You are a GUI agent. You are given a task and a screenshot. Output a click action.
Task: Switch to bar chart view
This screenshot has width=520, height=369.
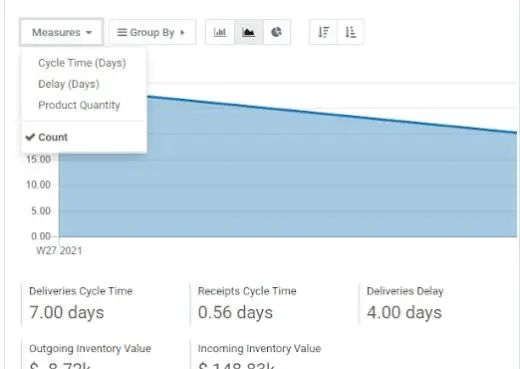pyautogui.click(x=220, y=32)
